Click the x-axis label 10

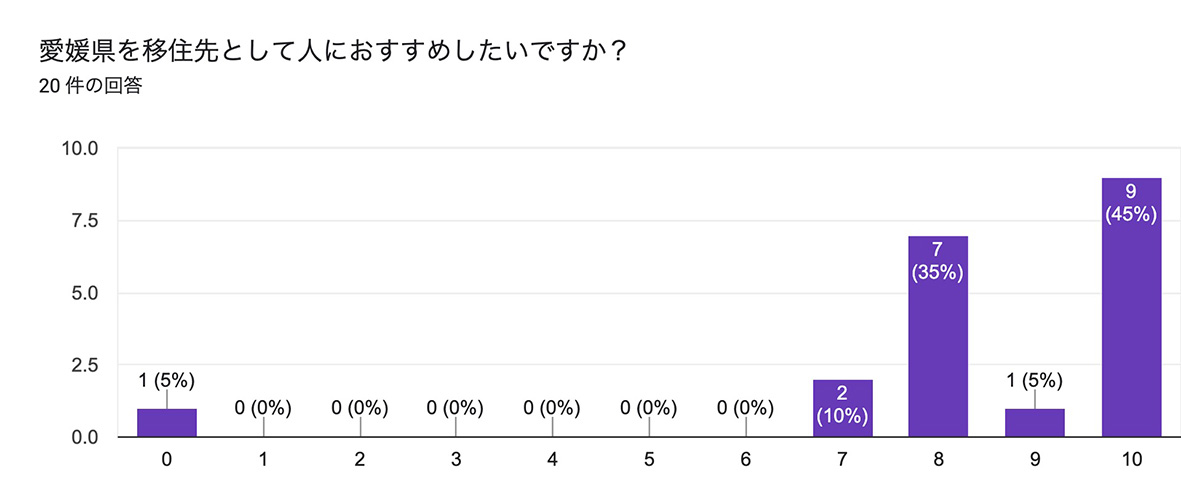[1131, 459]
